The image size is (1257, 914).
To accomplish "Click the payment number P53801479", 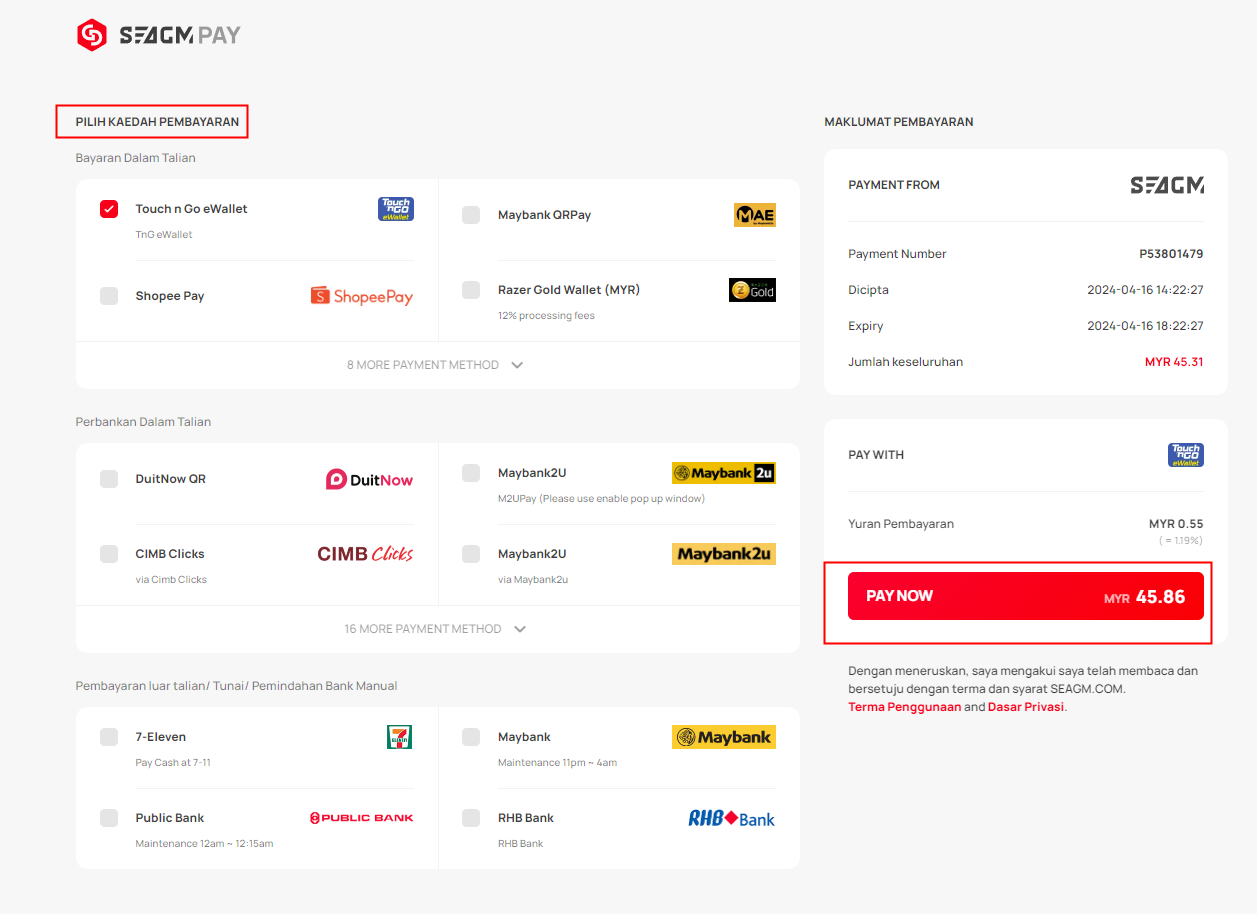I will (1172, 254).
